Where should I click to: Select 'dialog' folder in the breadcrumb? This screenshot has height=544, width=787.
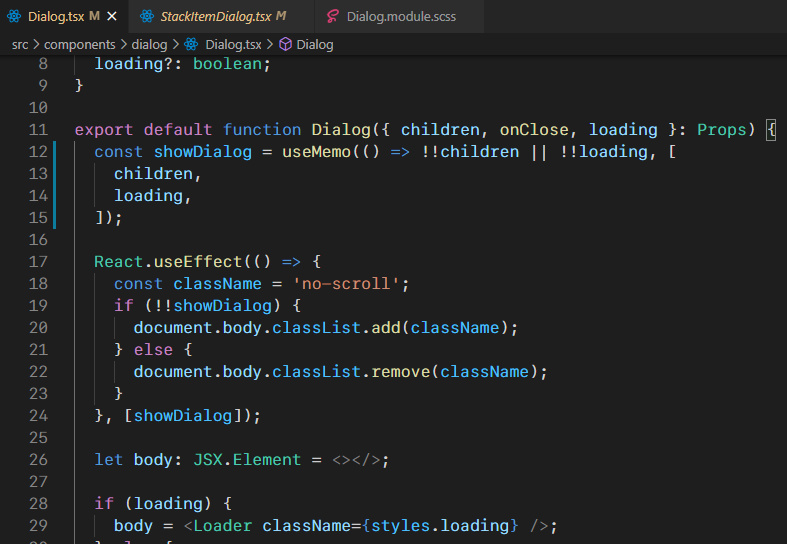[149, 45]
